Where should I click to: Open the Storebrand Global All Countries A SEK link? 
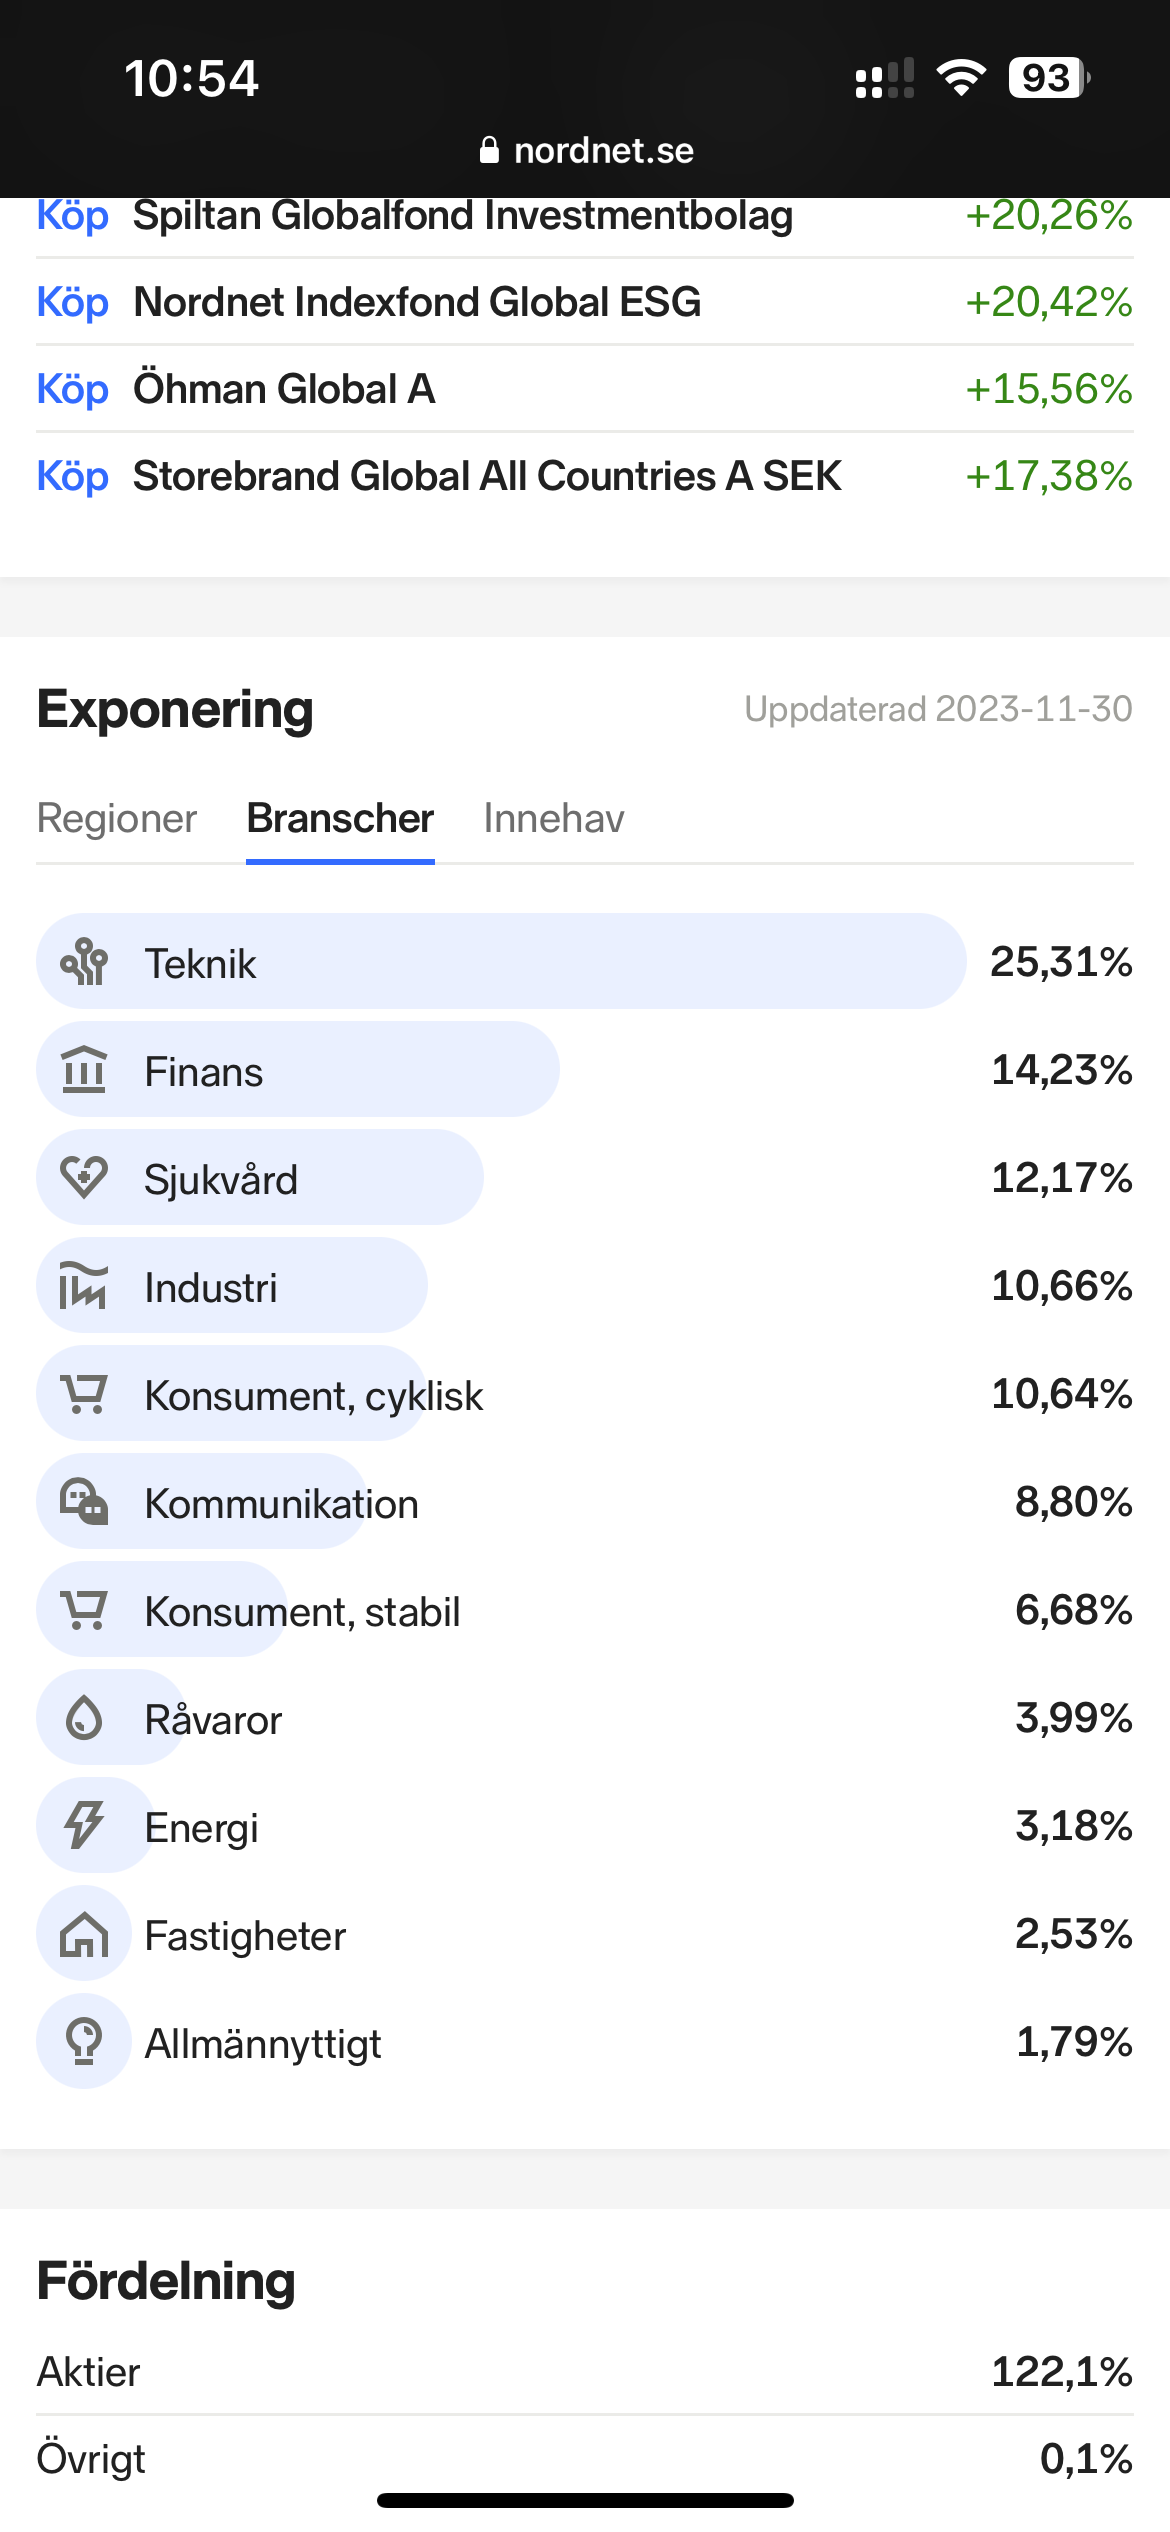(487, 476)
